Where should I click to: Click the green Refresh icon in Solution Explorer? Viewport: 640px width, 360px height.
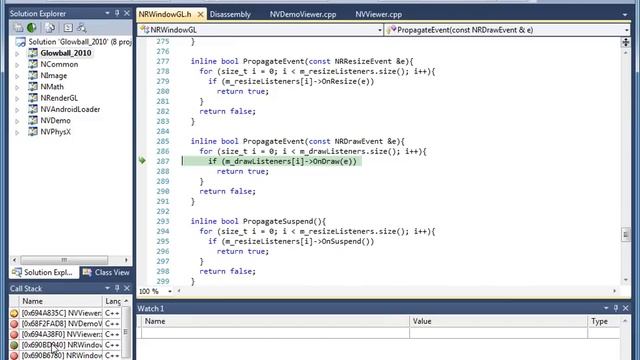pyautogui.click(x=32, y=28)
